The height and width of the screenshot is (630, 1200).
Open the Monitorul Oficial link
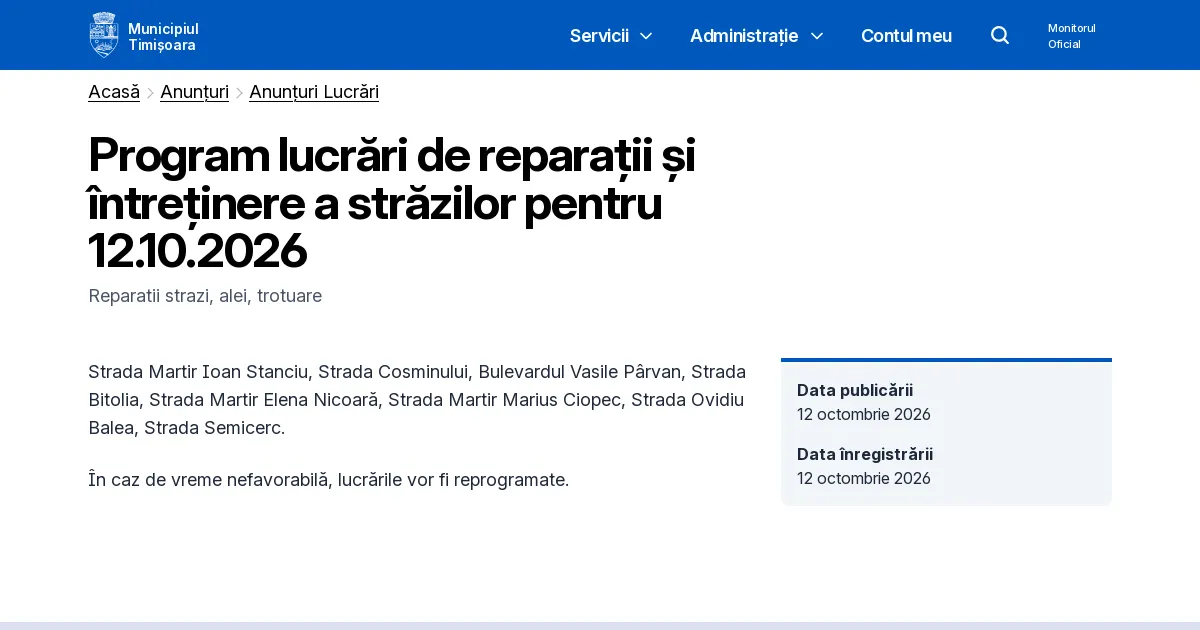pos(1072,36)
